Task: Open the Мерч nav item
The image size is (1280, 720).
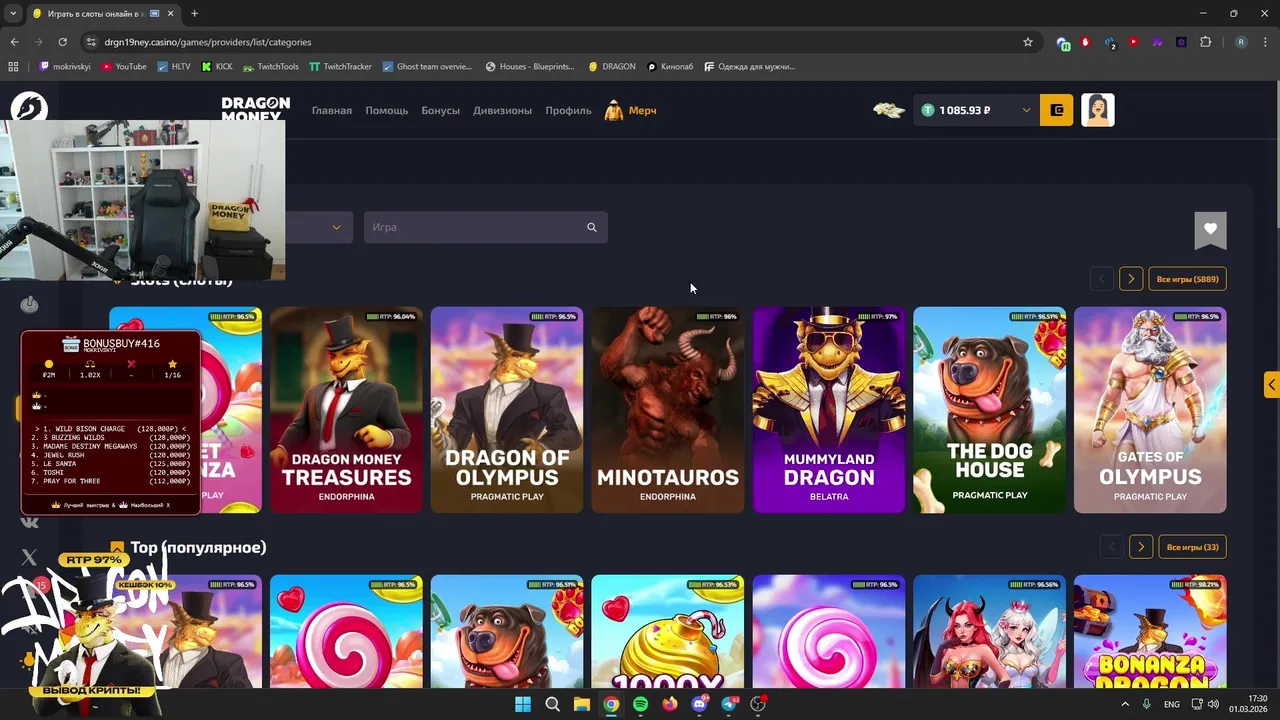Action: coord(631,110)
